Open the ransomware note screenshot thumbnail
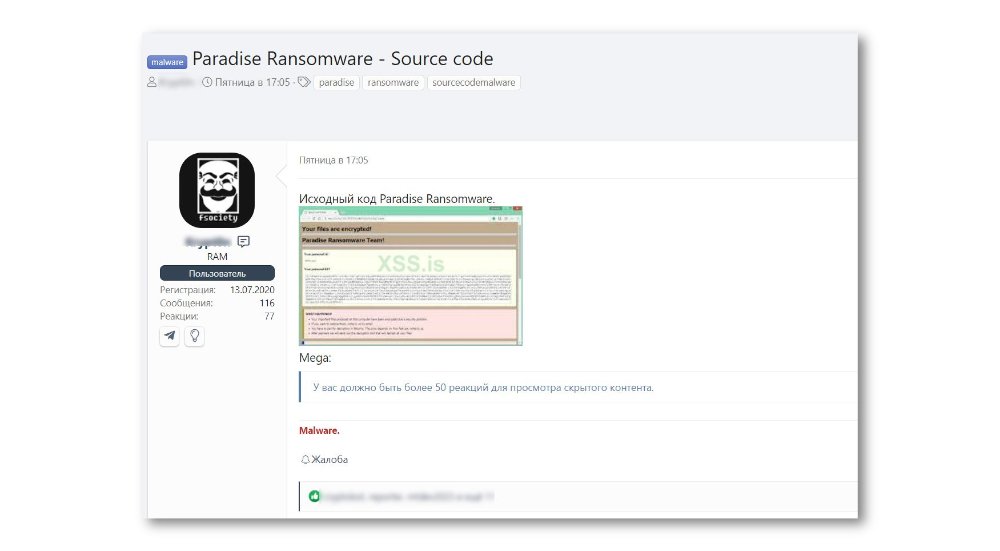Image resolution: width=1000 pixels, height=551 pixels. (x=411, y=276)
